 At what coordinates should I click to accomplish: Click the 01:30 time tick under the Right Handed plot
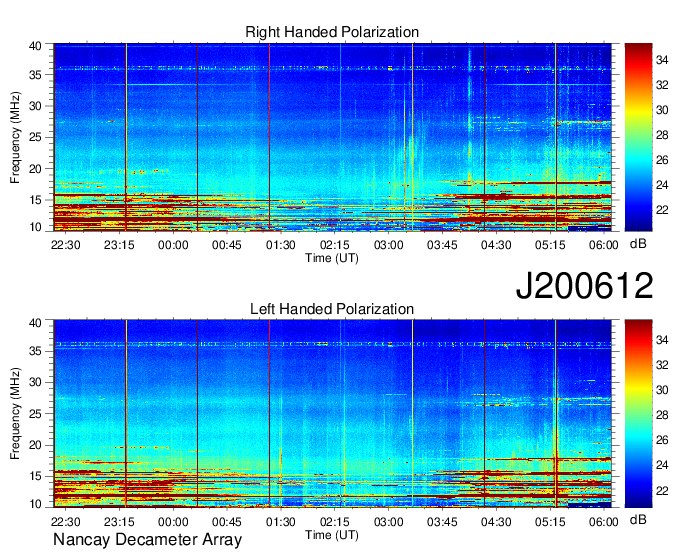pyautogui.click(x=281, y=245)
